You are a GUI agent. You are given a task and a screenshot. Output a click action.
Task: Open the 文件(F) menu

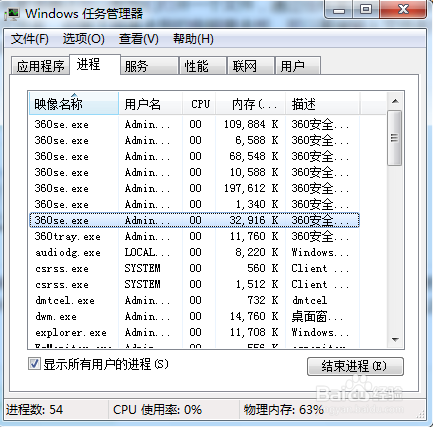[x=30, y=39]
